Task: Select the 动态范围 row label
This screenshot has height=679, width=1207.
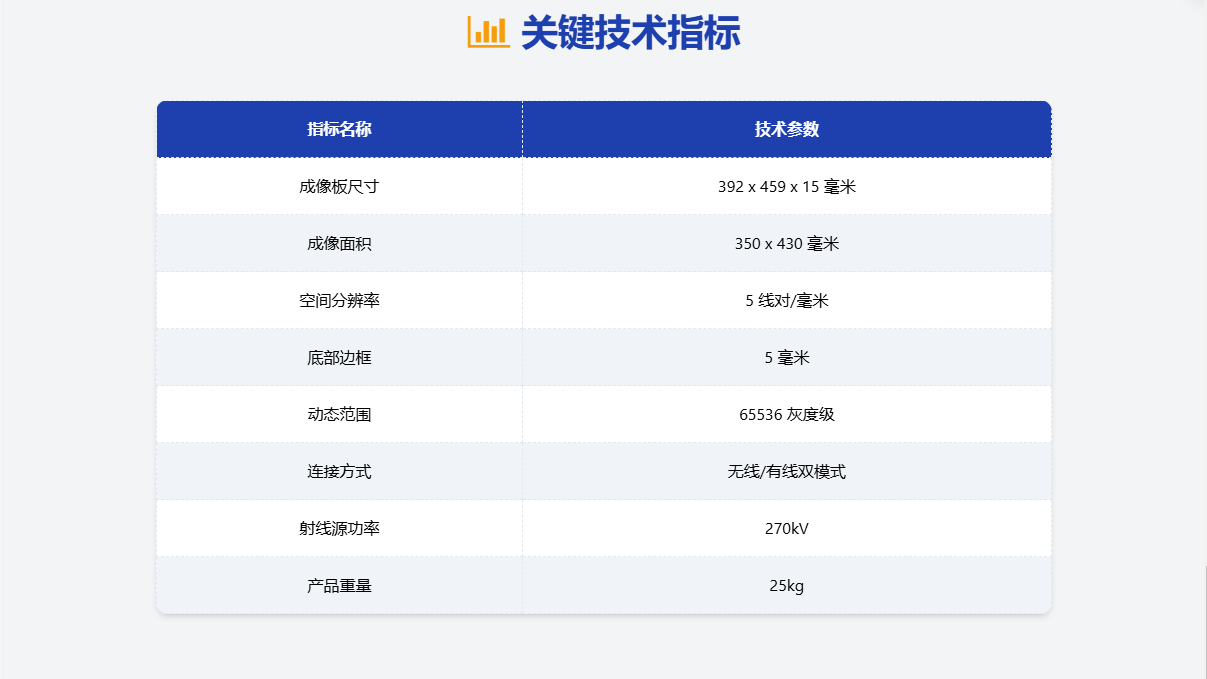Action: pyautogui.click(x=338, y=414)
